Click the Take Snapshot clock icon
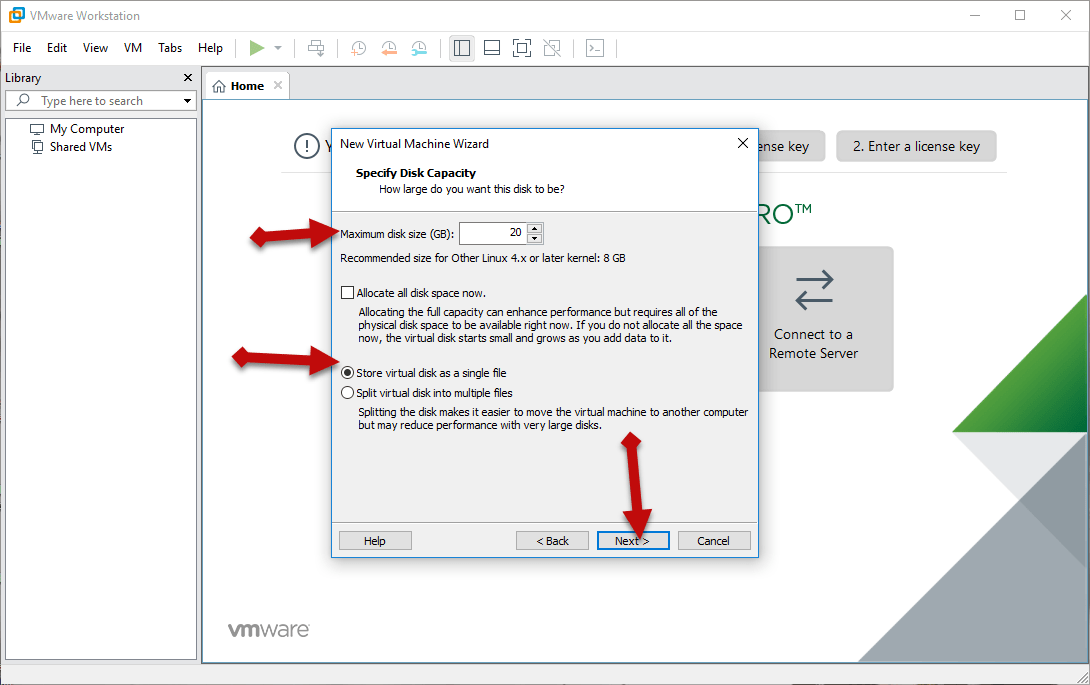Screen dimensions: 1090x685 tap(358, 48)
